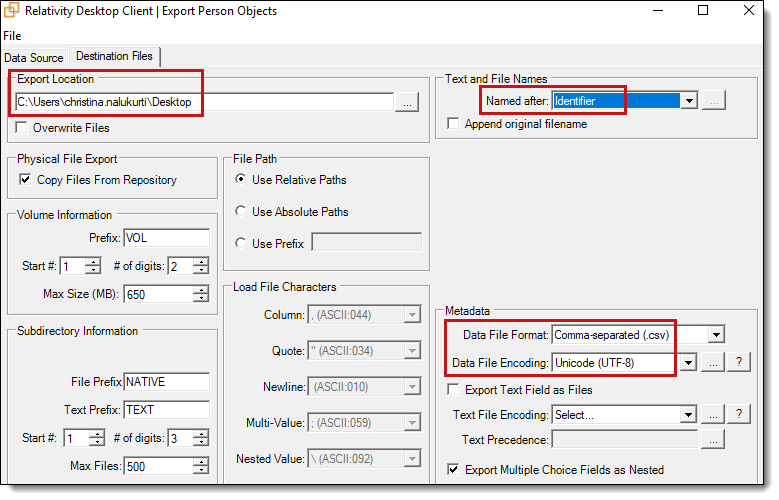This screenshot has width=779, height=500.
Task: Open Data File Encoding picker ellipsis button
Action: [x=713, y=363]
